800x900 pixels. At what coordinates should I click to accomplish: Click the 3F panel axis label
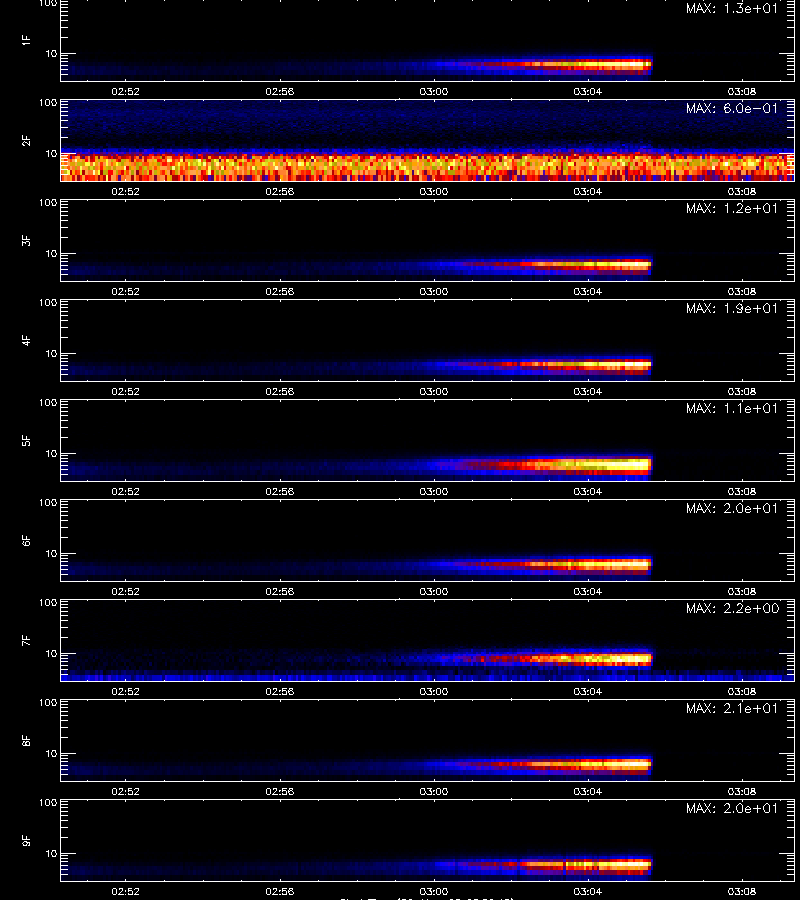coord(26,240)
